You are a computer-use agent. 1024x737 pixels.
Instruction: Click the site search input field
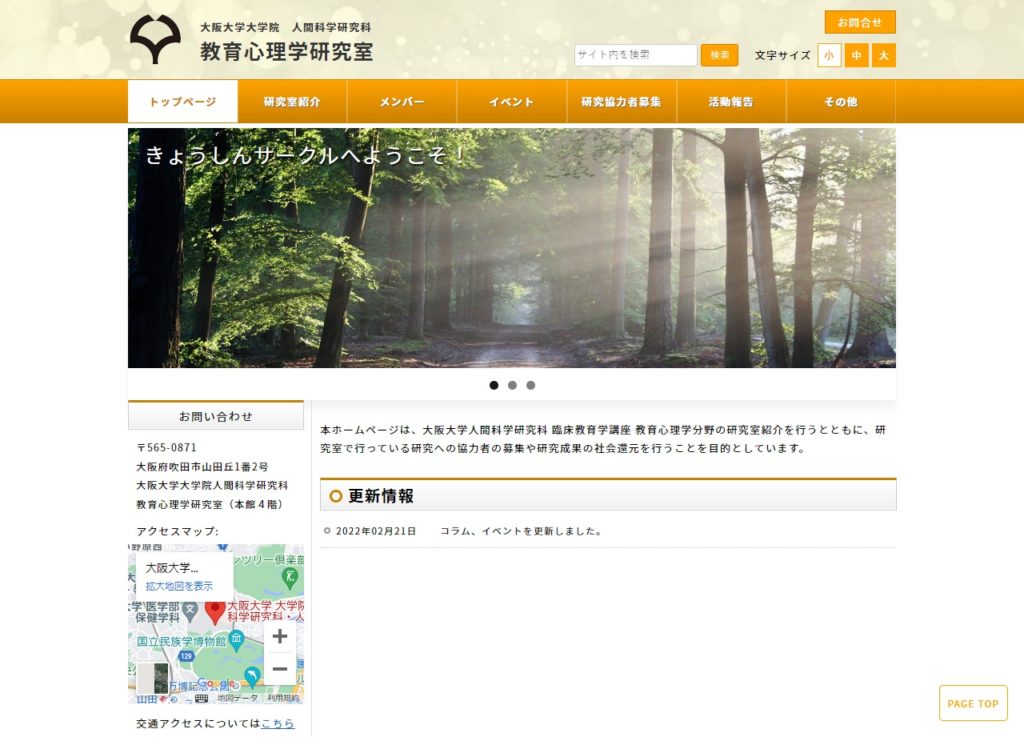(x=635, y=55)
